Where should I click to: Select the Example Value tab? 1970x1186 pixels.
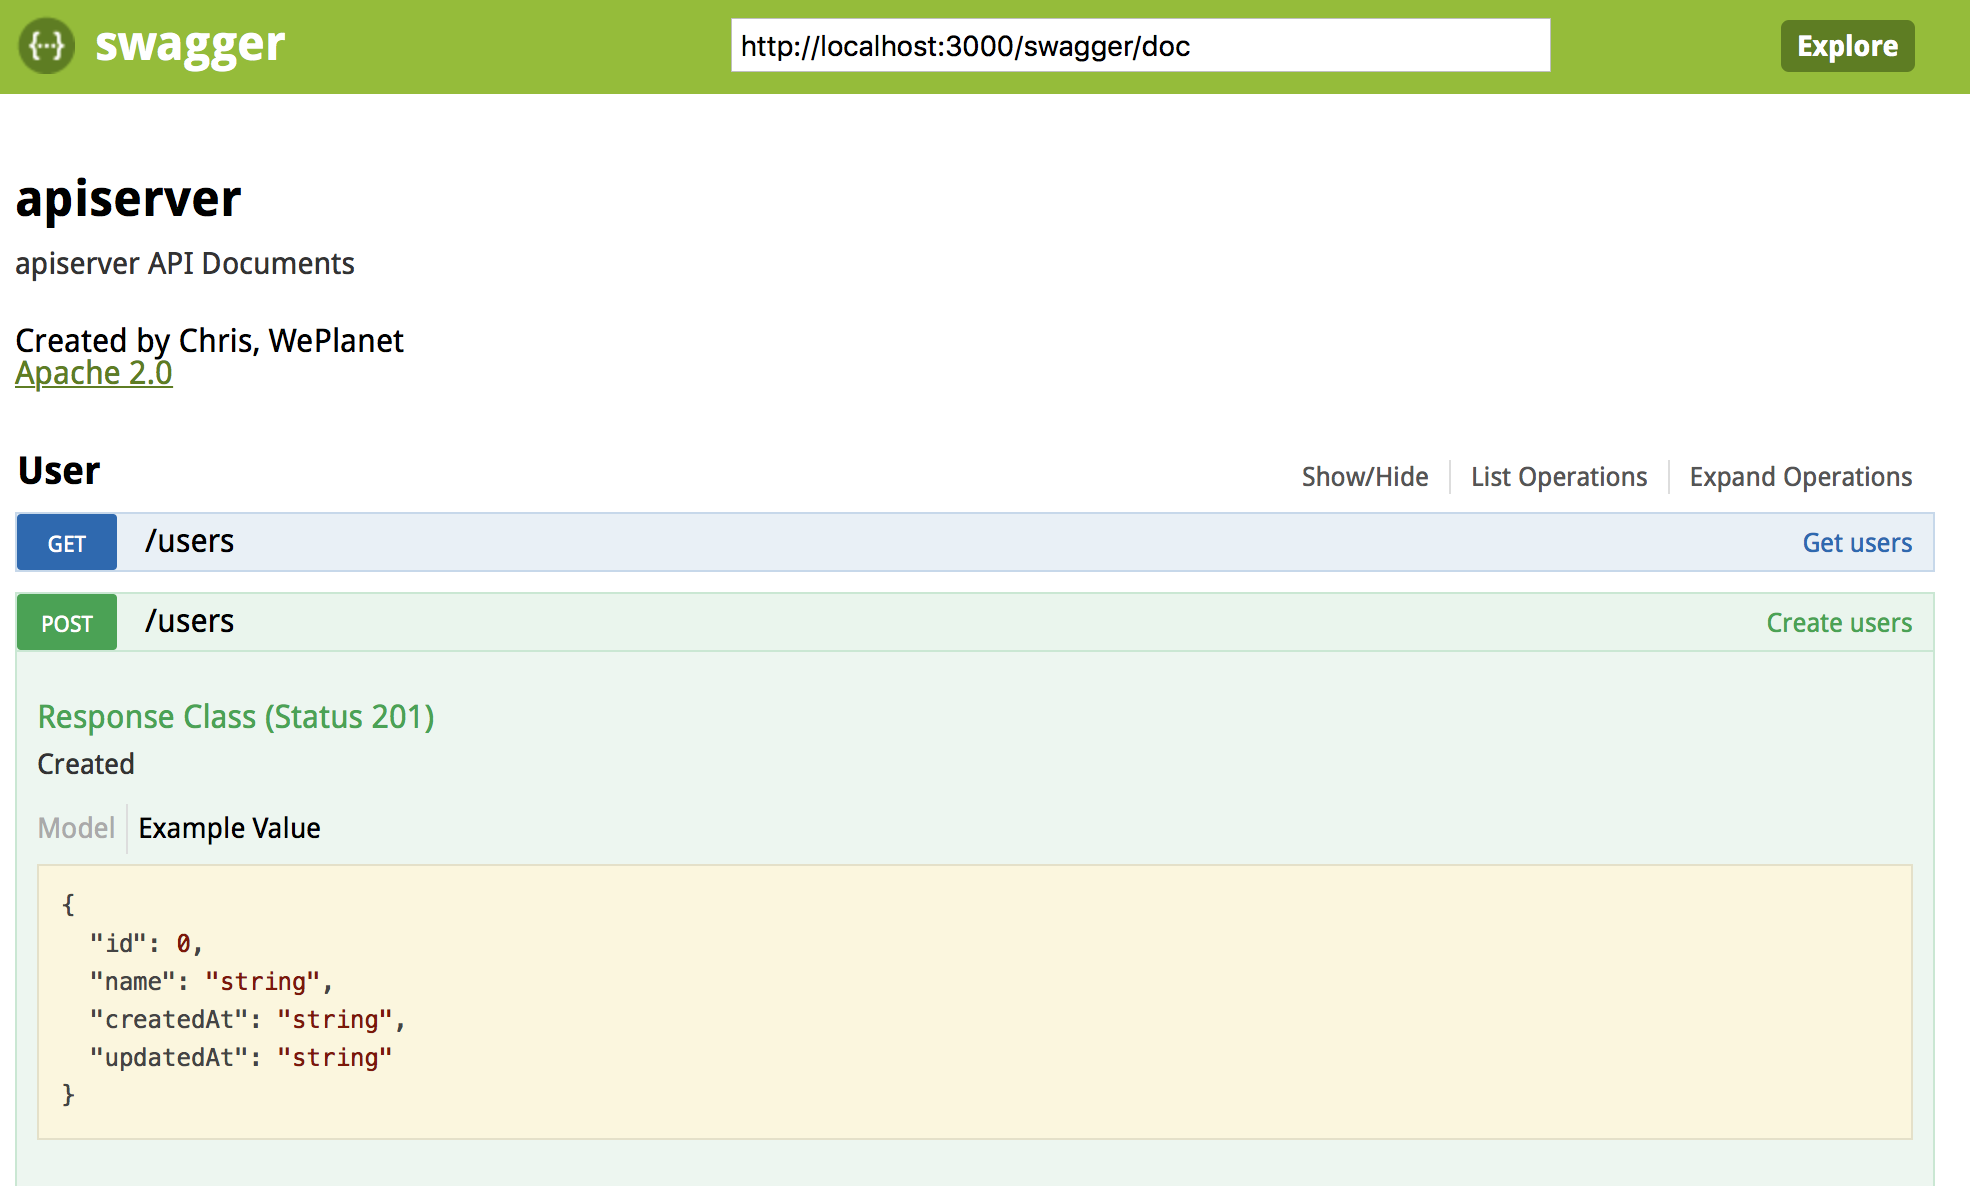229,828
